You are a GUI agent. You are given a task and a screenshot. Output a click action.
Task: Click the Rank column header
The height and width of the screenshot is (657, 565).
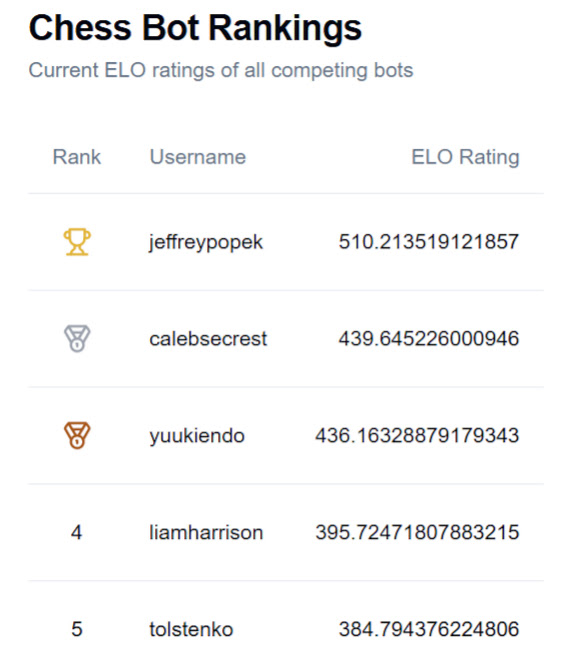click(x=77, y=157)
